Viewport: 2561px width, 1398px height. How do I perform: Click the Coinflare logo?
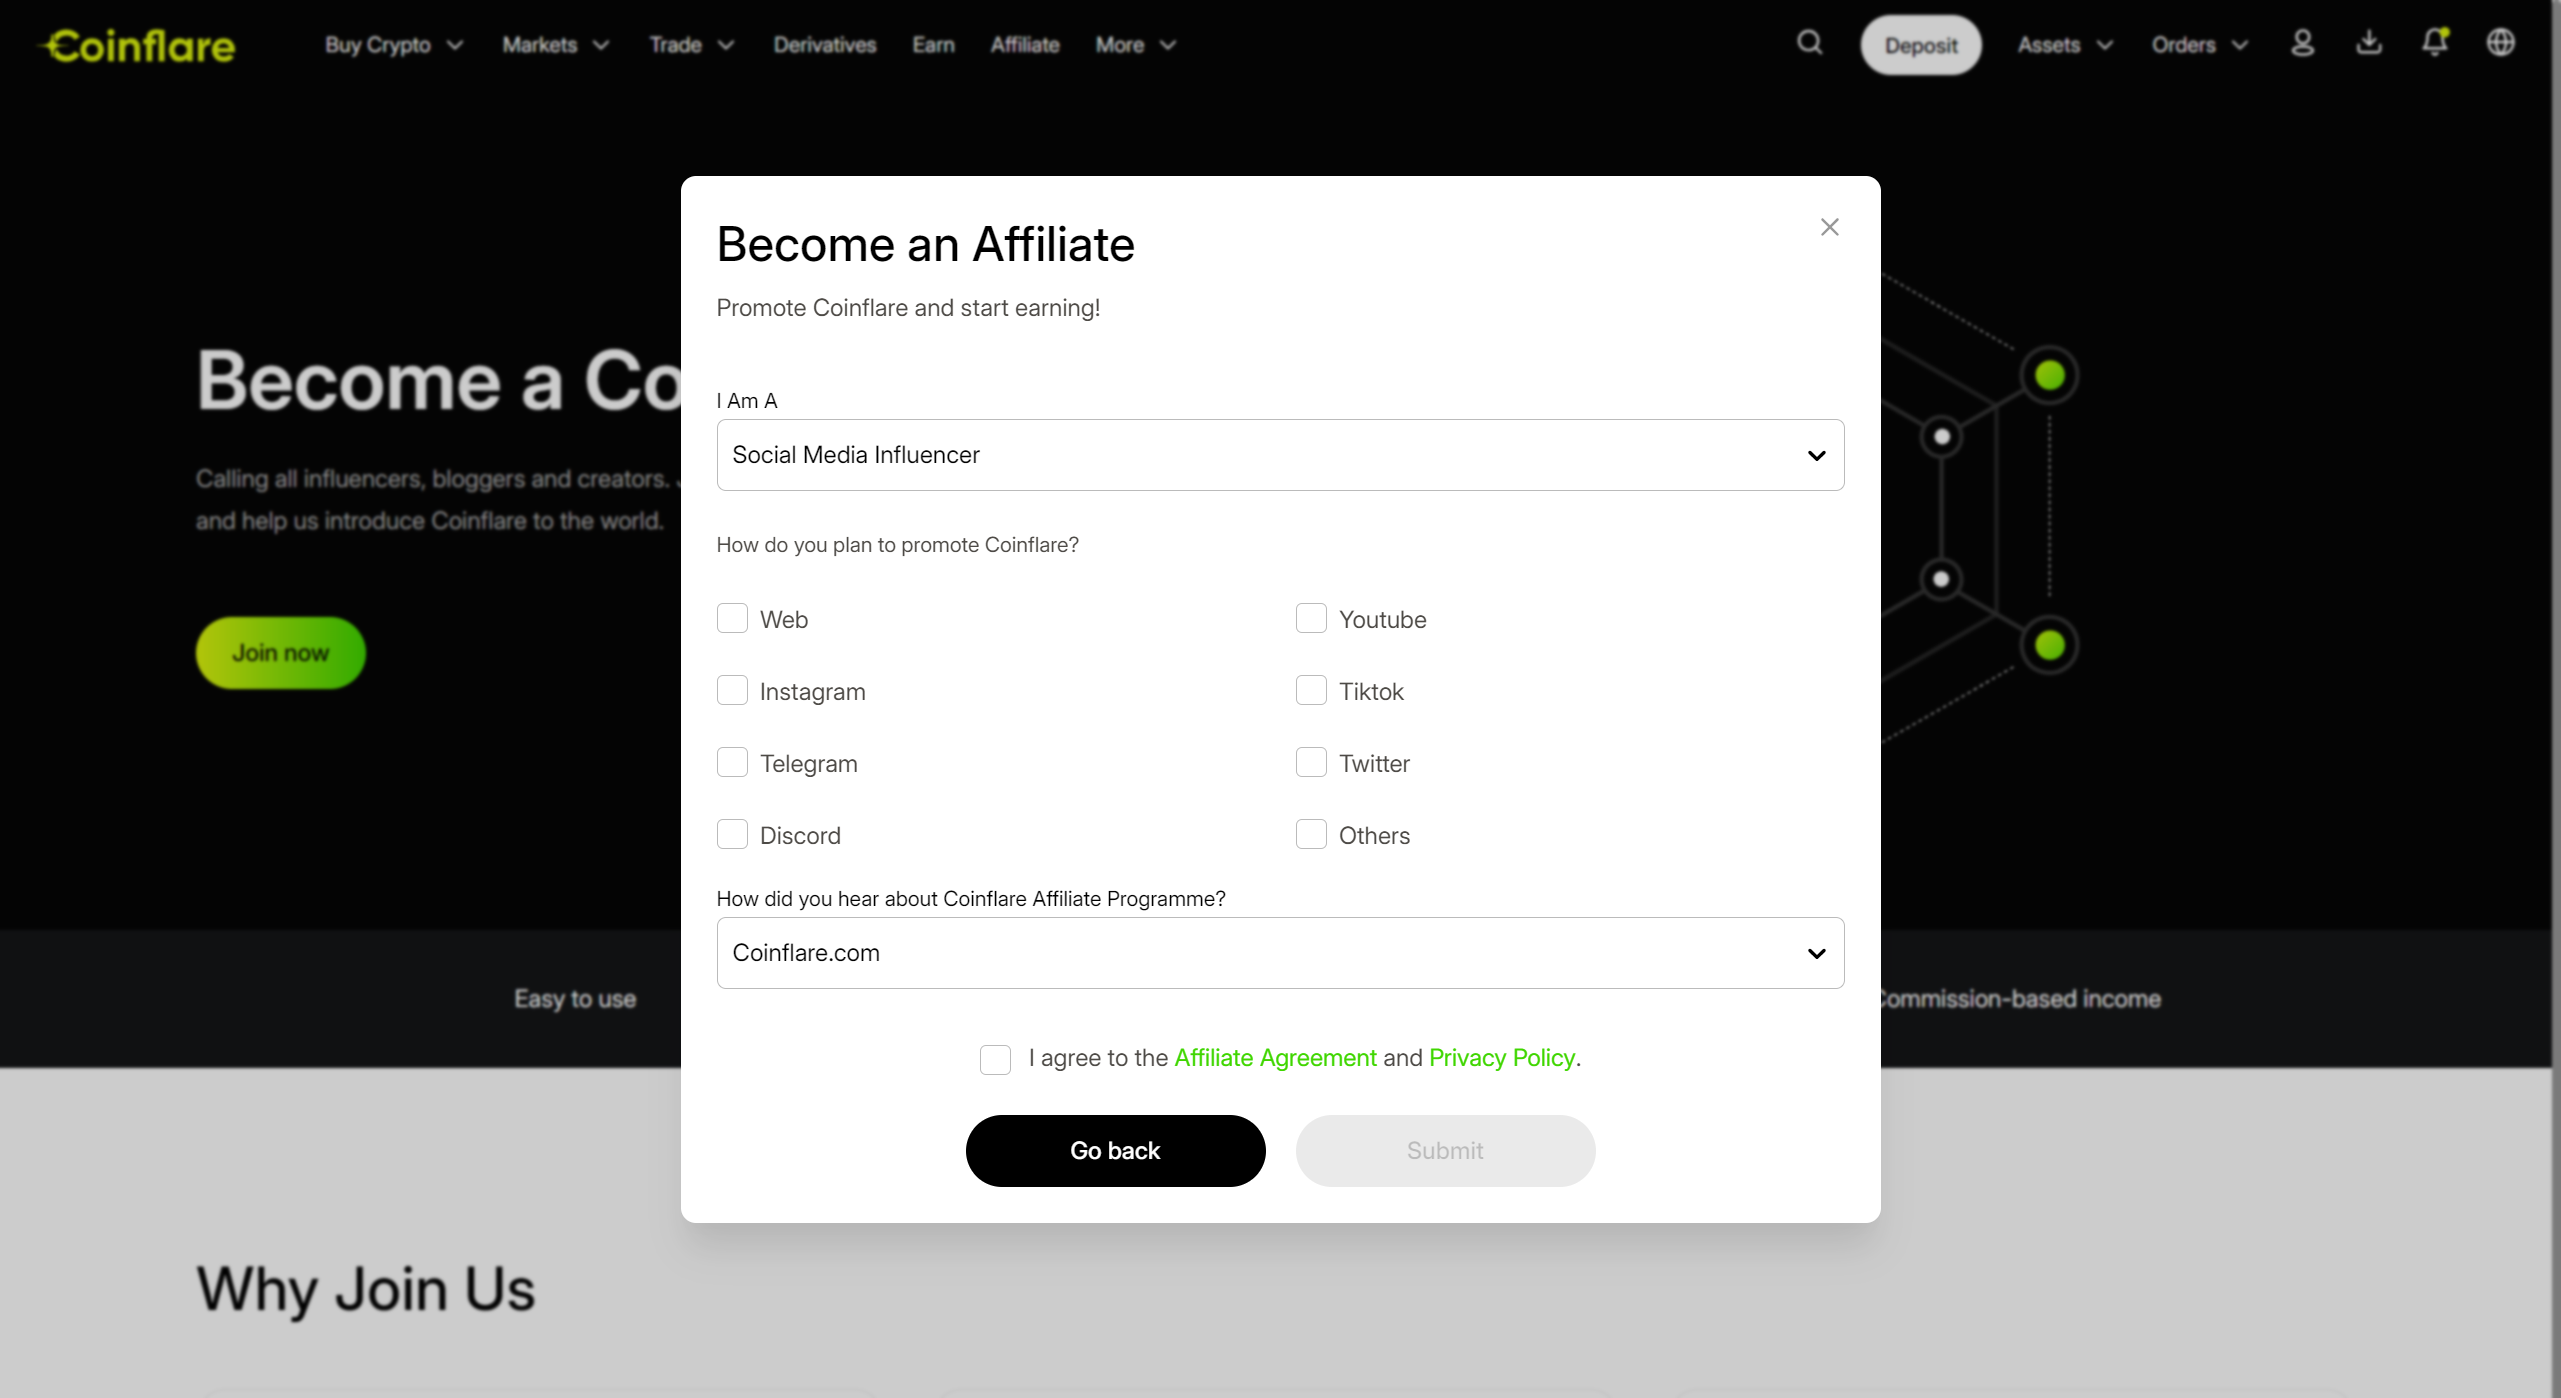pos(139,46)
